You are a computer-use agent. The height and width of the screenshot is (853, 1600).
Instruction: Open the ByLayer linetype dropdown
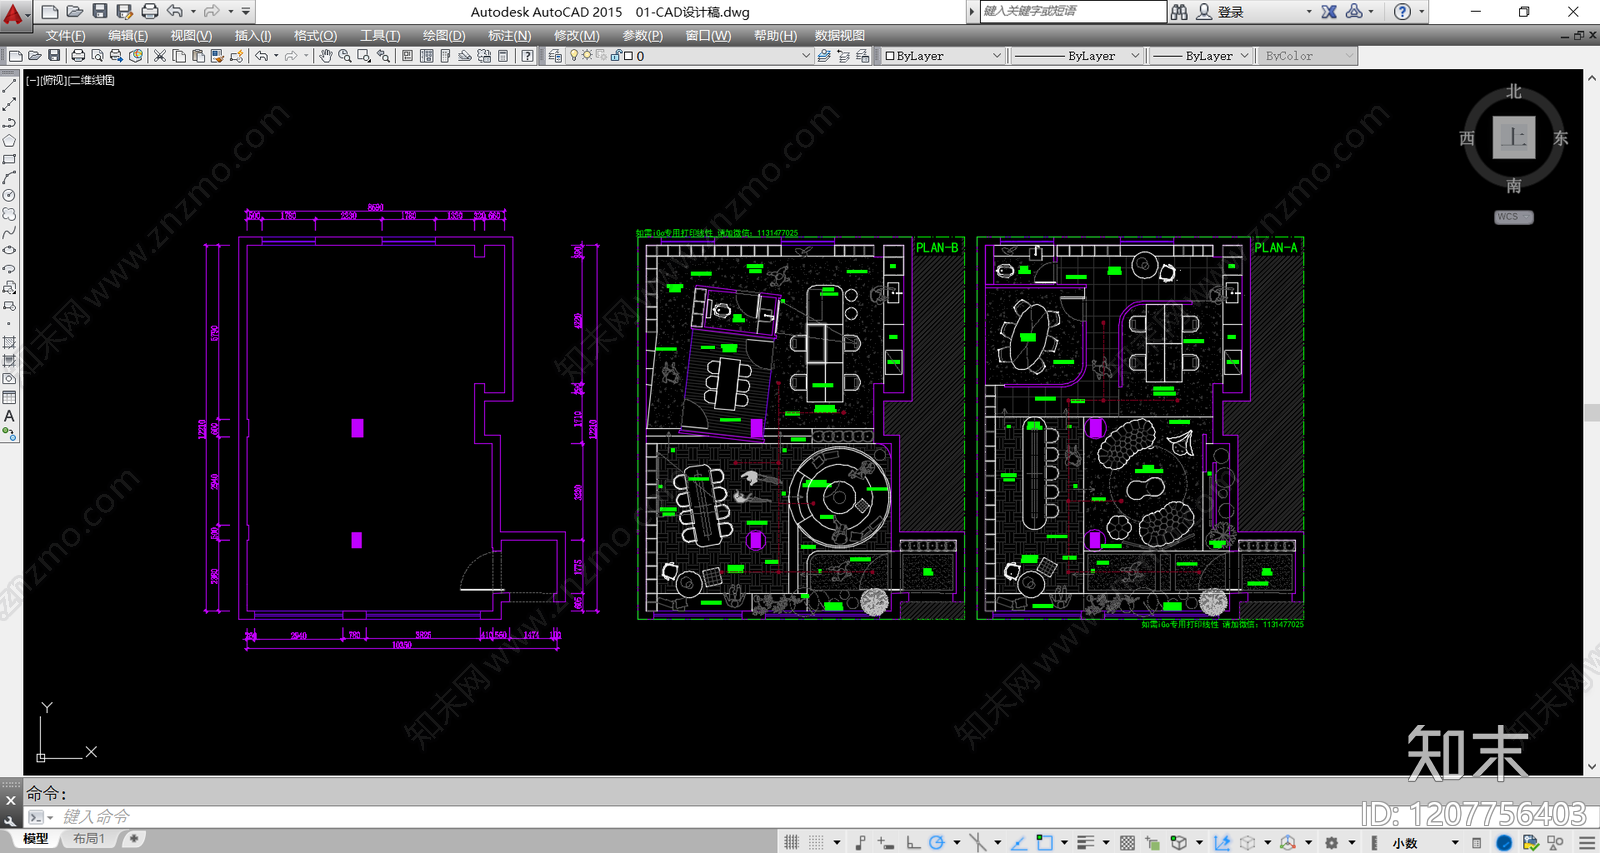click(x=1077, y=56)
